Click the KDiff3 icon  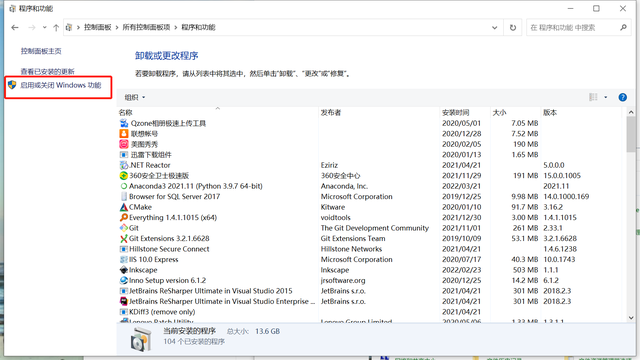click(x=124, y=312)
